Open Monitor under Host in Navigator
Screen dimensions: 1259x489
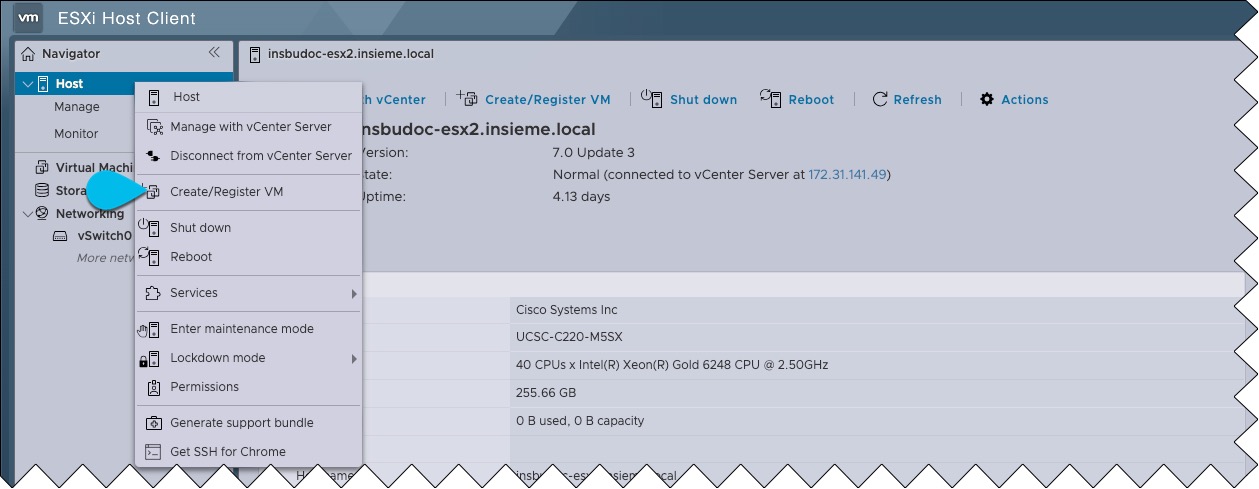[x=76, y=134]
